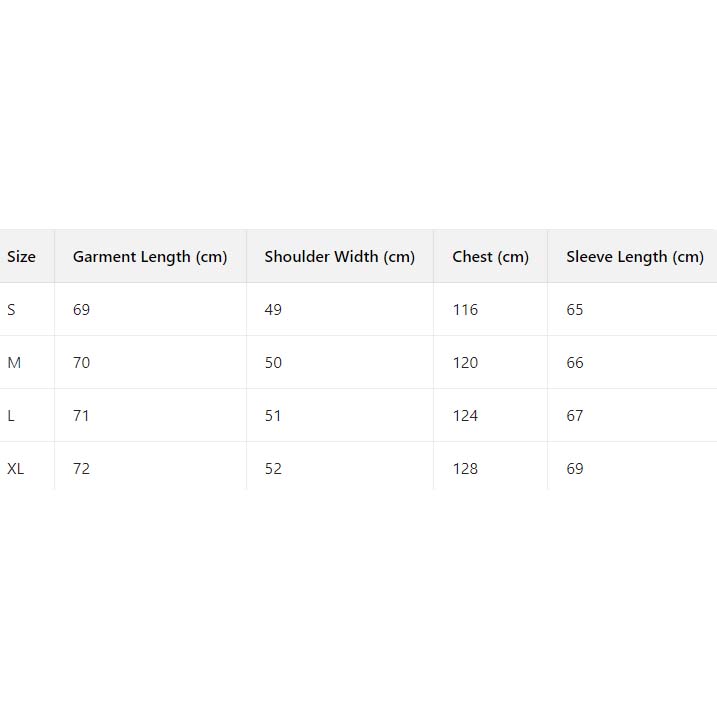The width and height of the screenshot is (717, 717).
Task: Click the size XL row label
Action: 16,469
